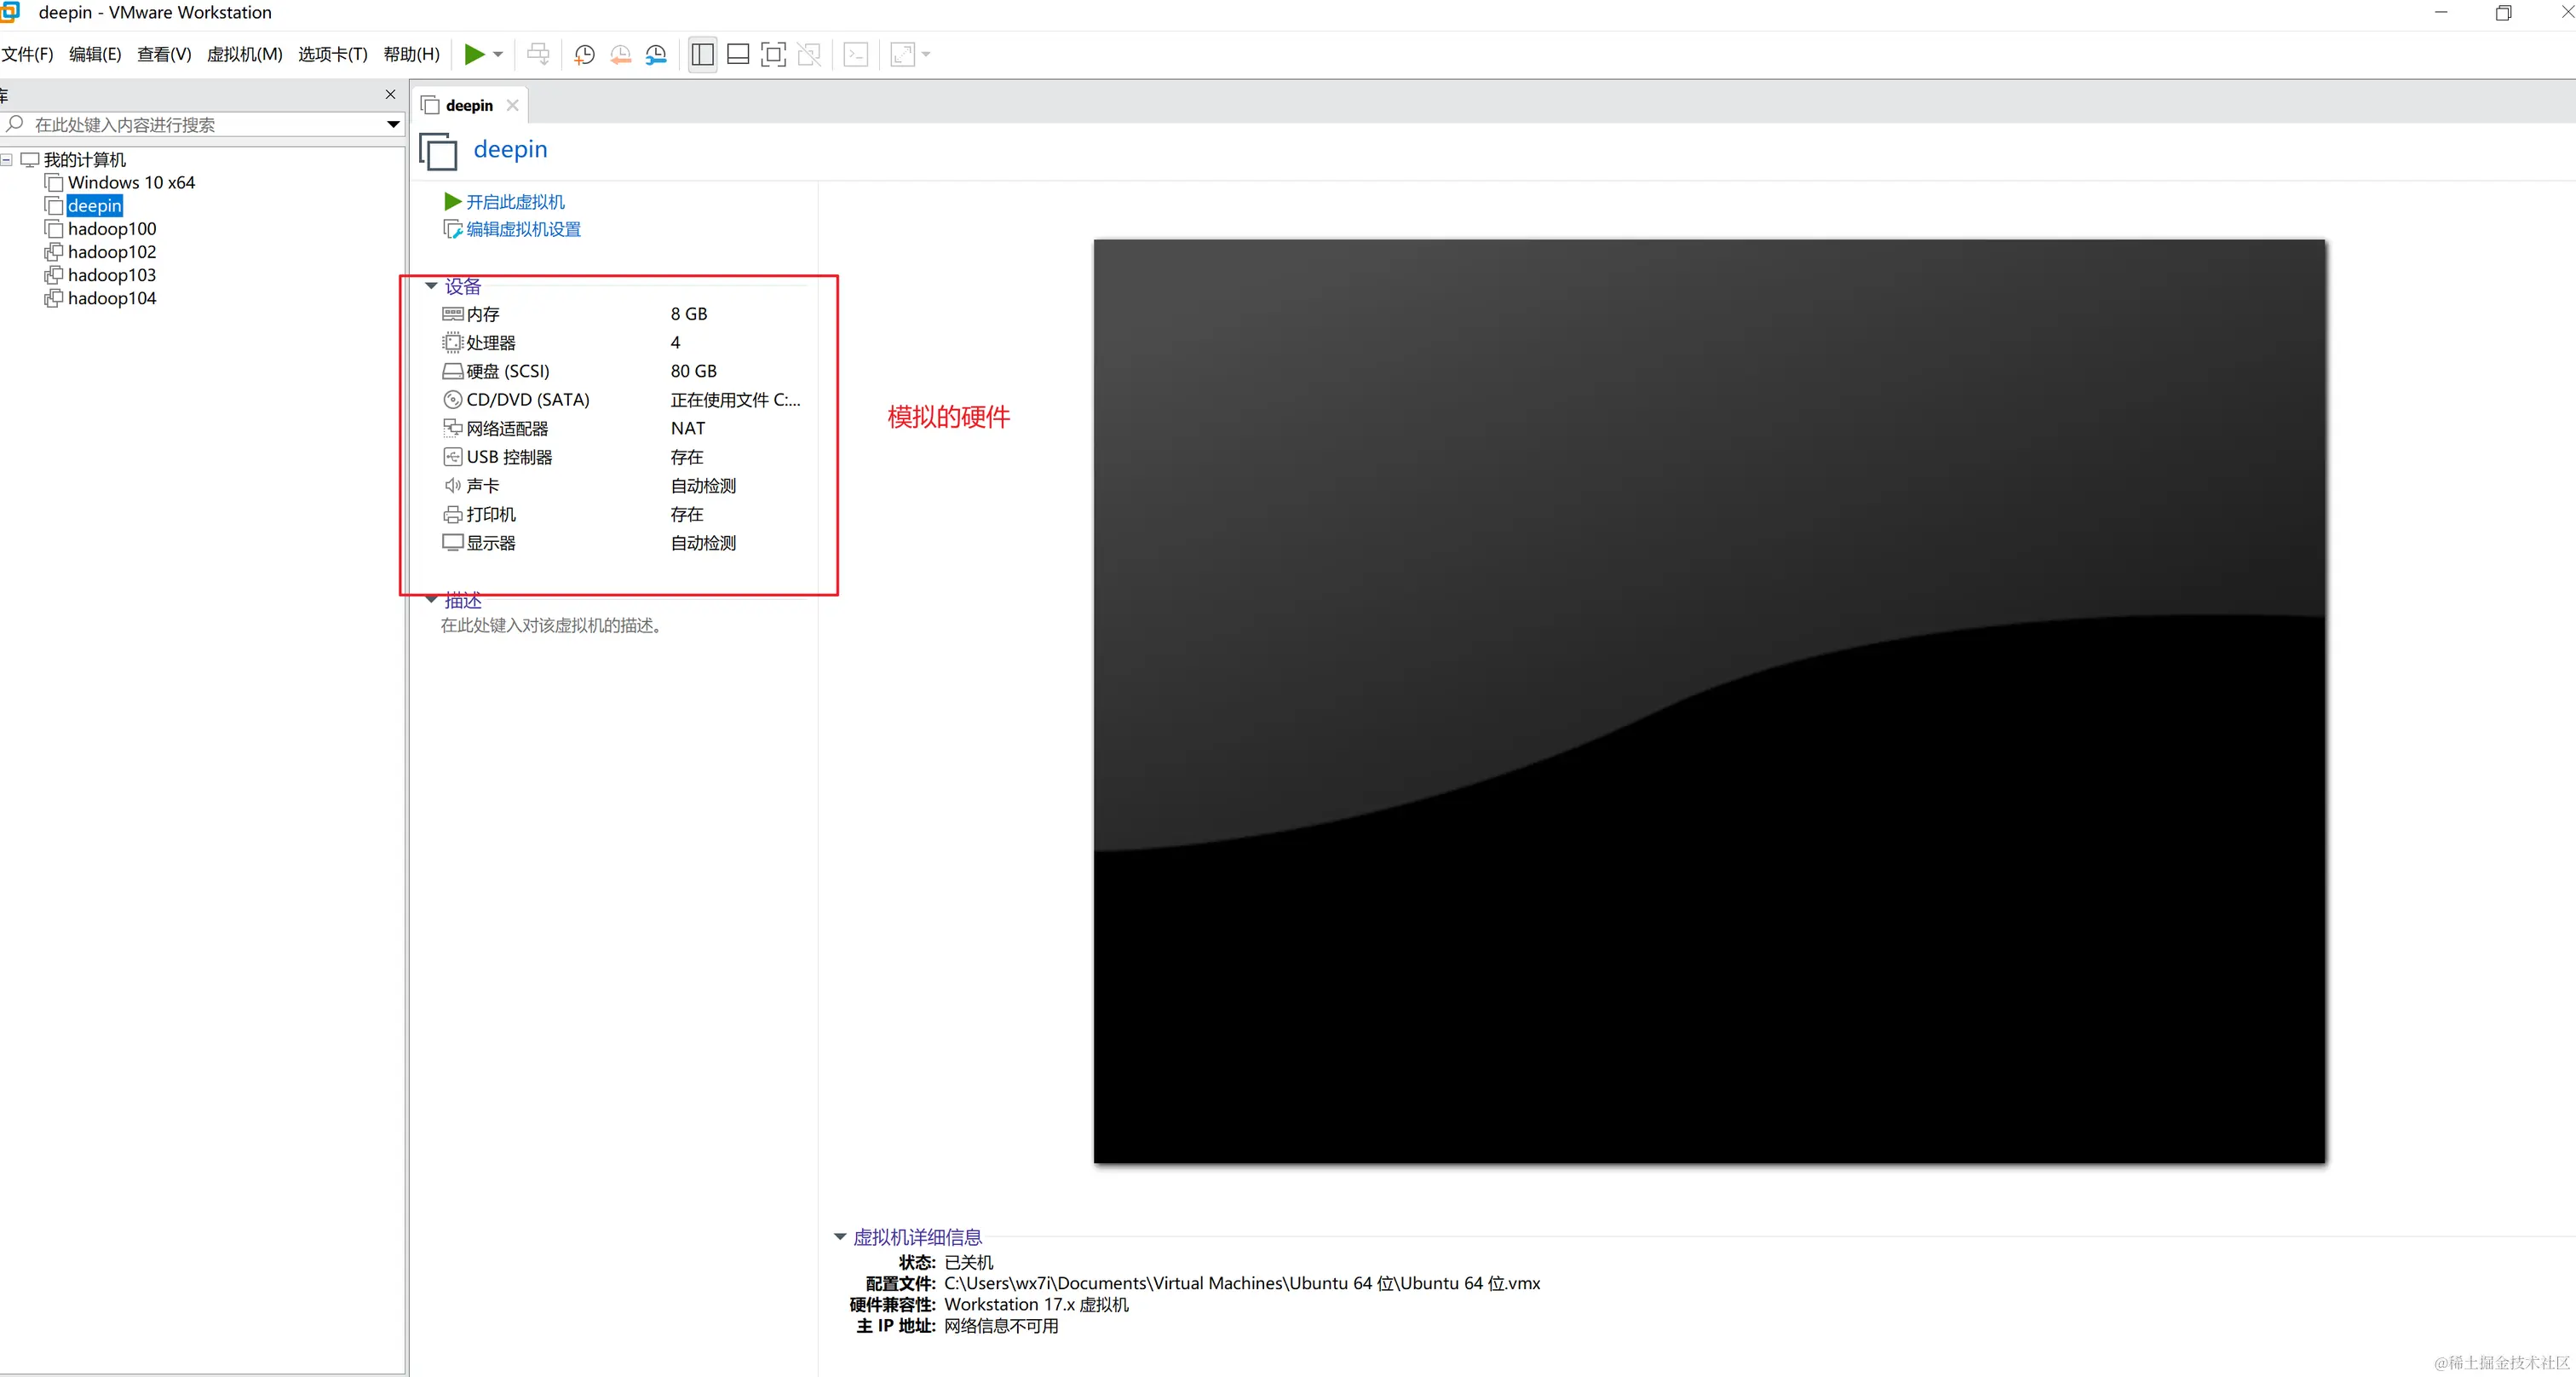Toggle the library panel icon
Image resolution: width=2576 pixels, height=1377 pixels.
pyautogui.click(x=701, y=54)
